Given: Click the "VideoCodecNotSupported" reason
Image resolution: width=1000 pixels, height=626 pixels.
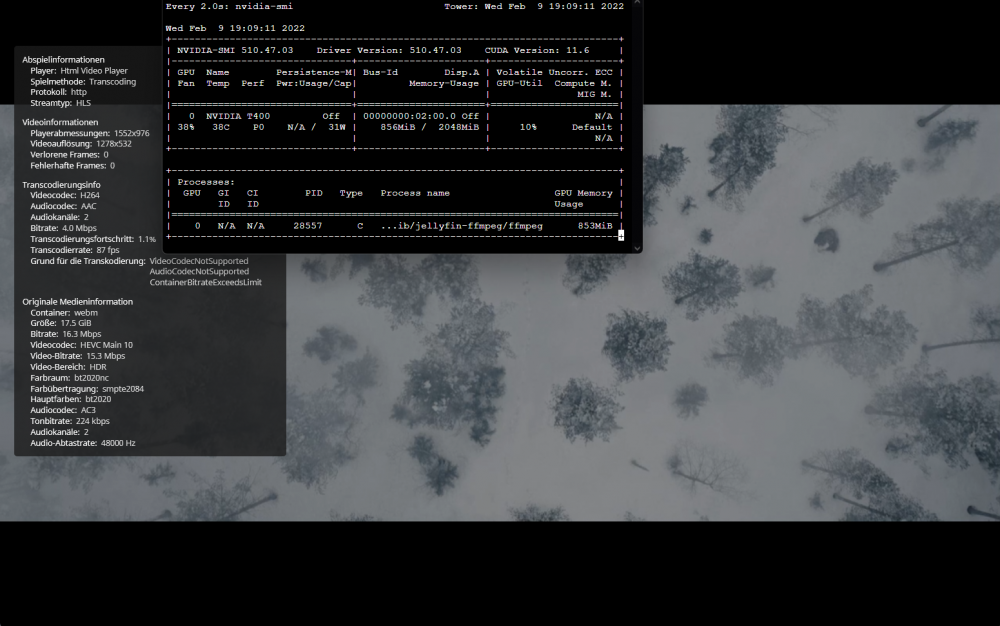Looking at the screenshot, I should click(x=199, y=261).
